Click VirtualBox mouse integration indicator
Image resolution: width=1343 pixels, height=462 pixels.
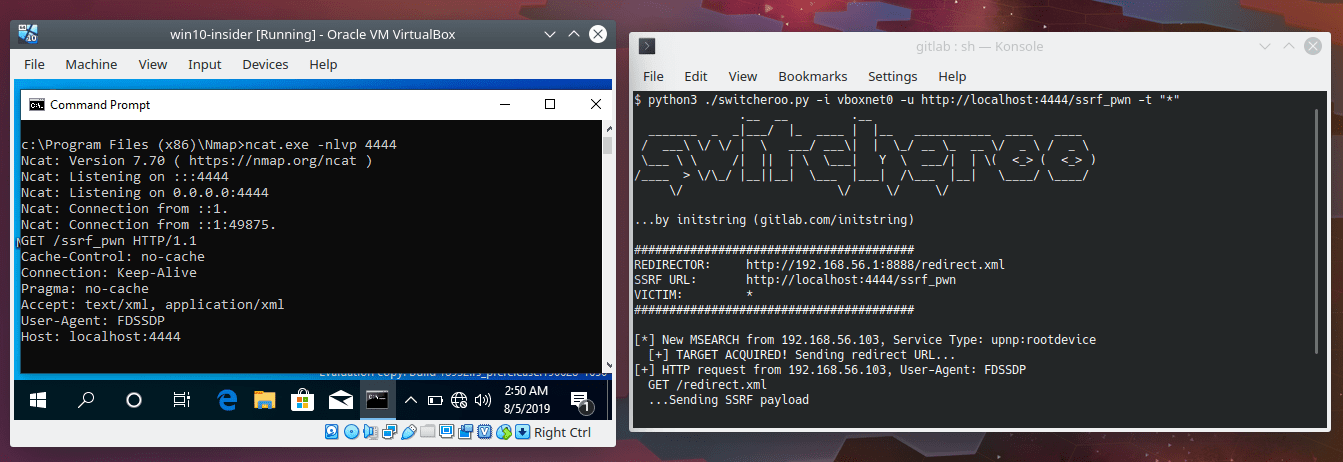tap(504, 432)
